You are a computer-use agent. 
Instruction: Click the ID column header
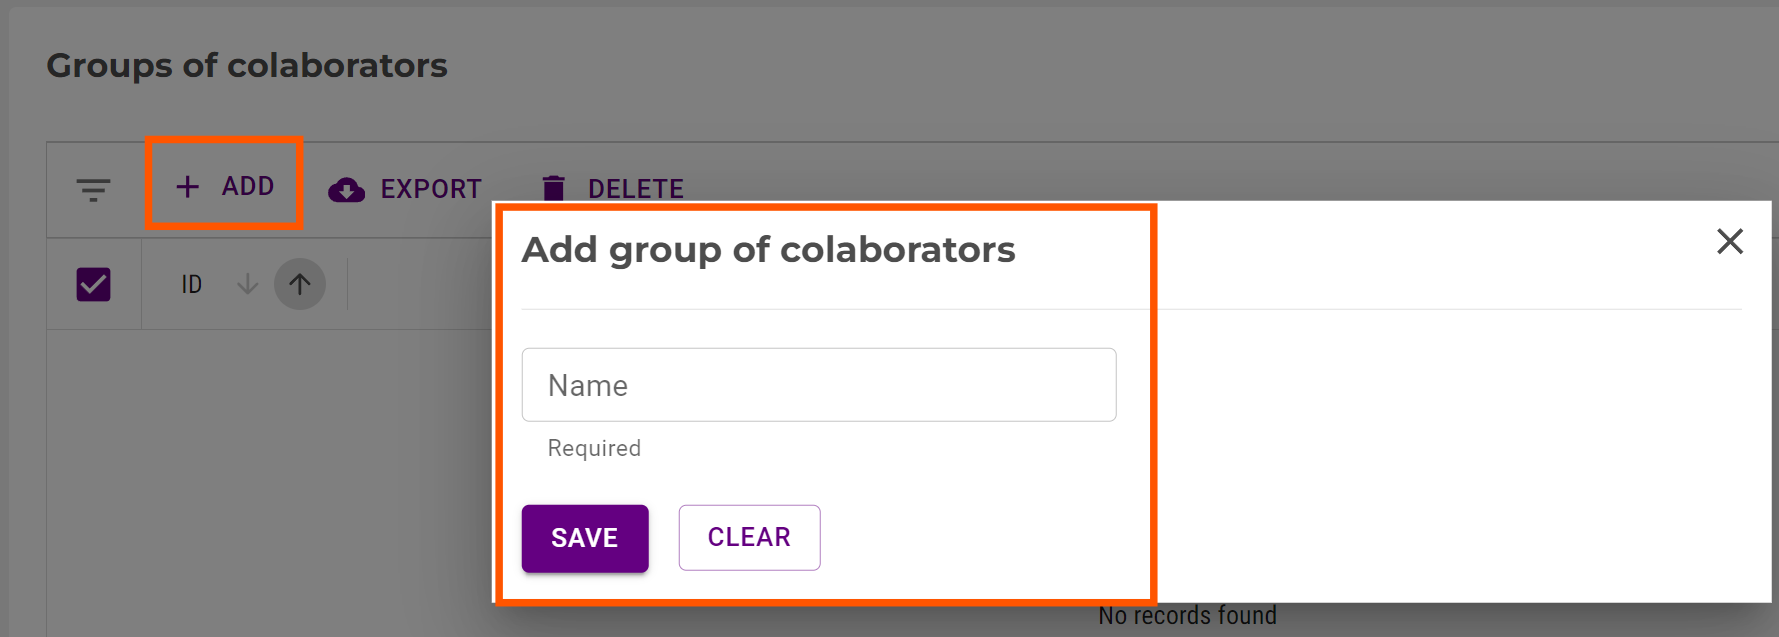[192, 285]
